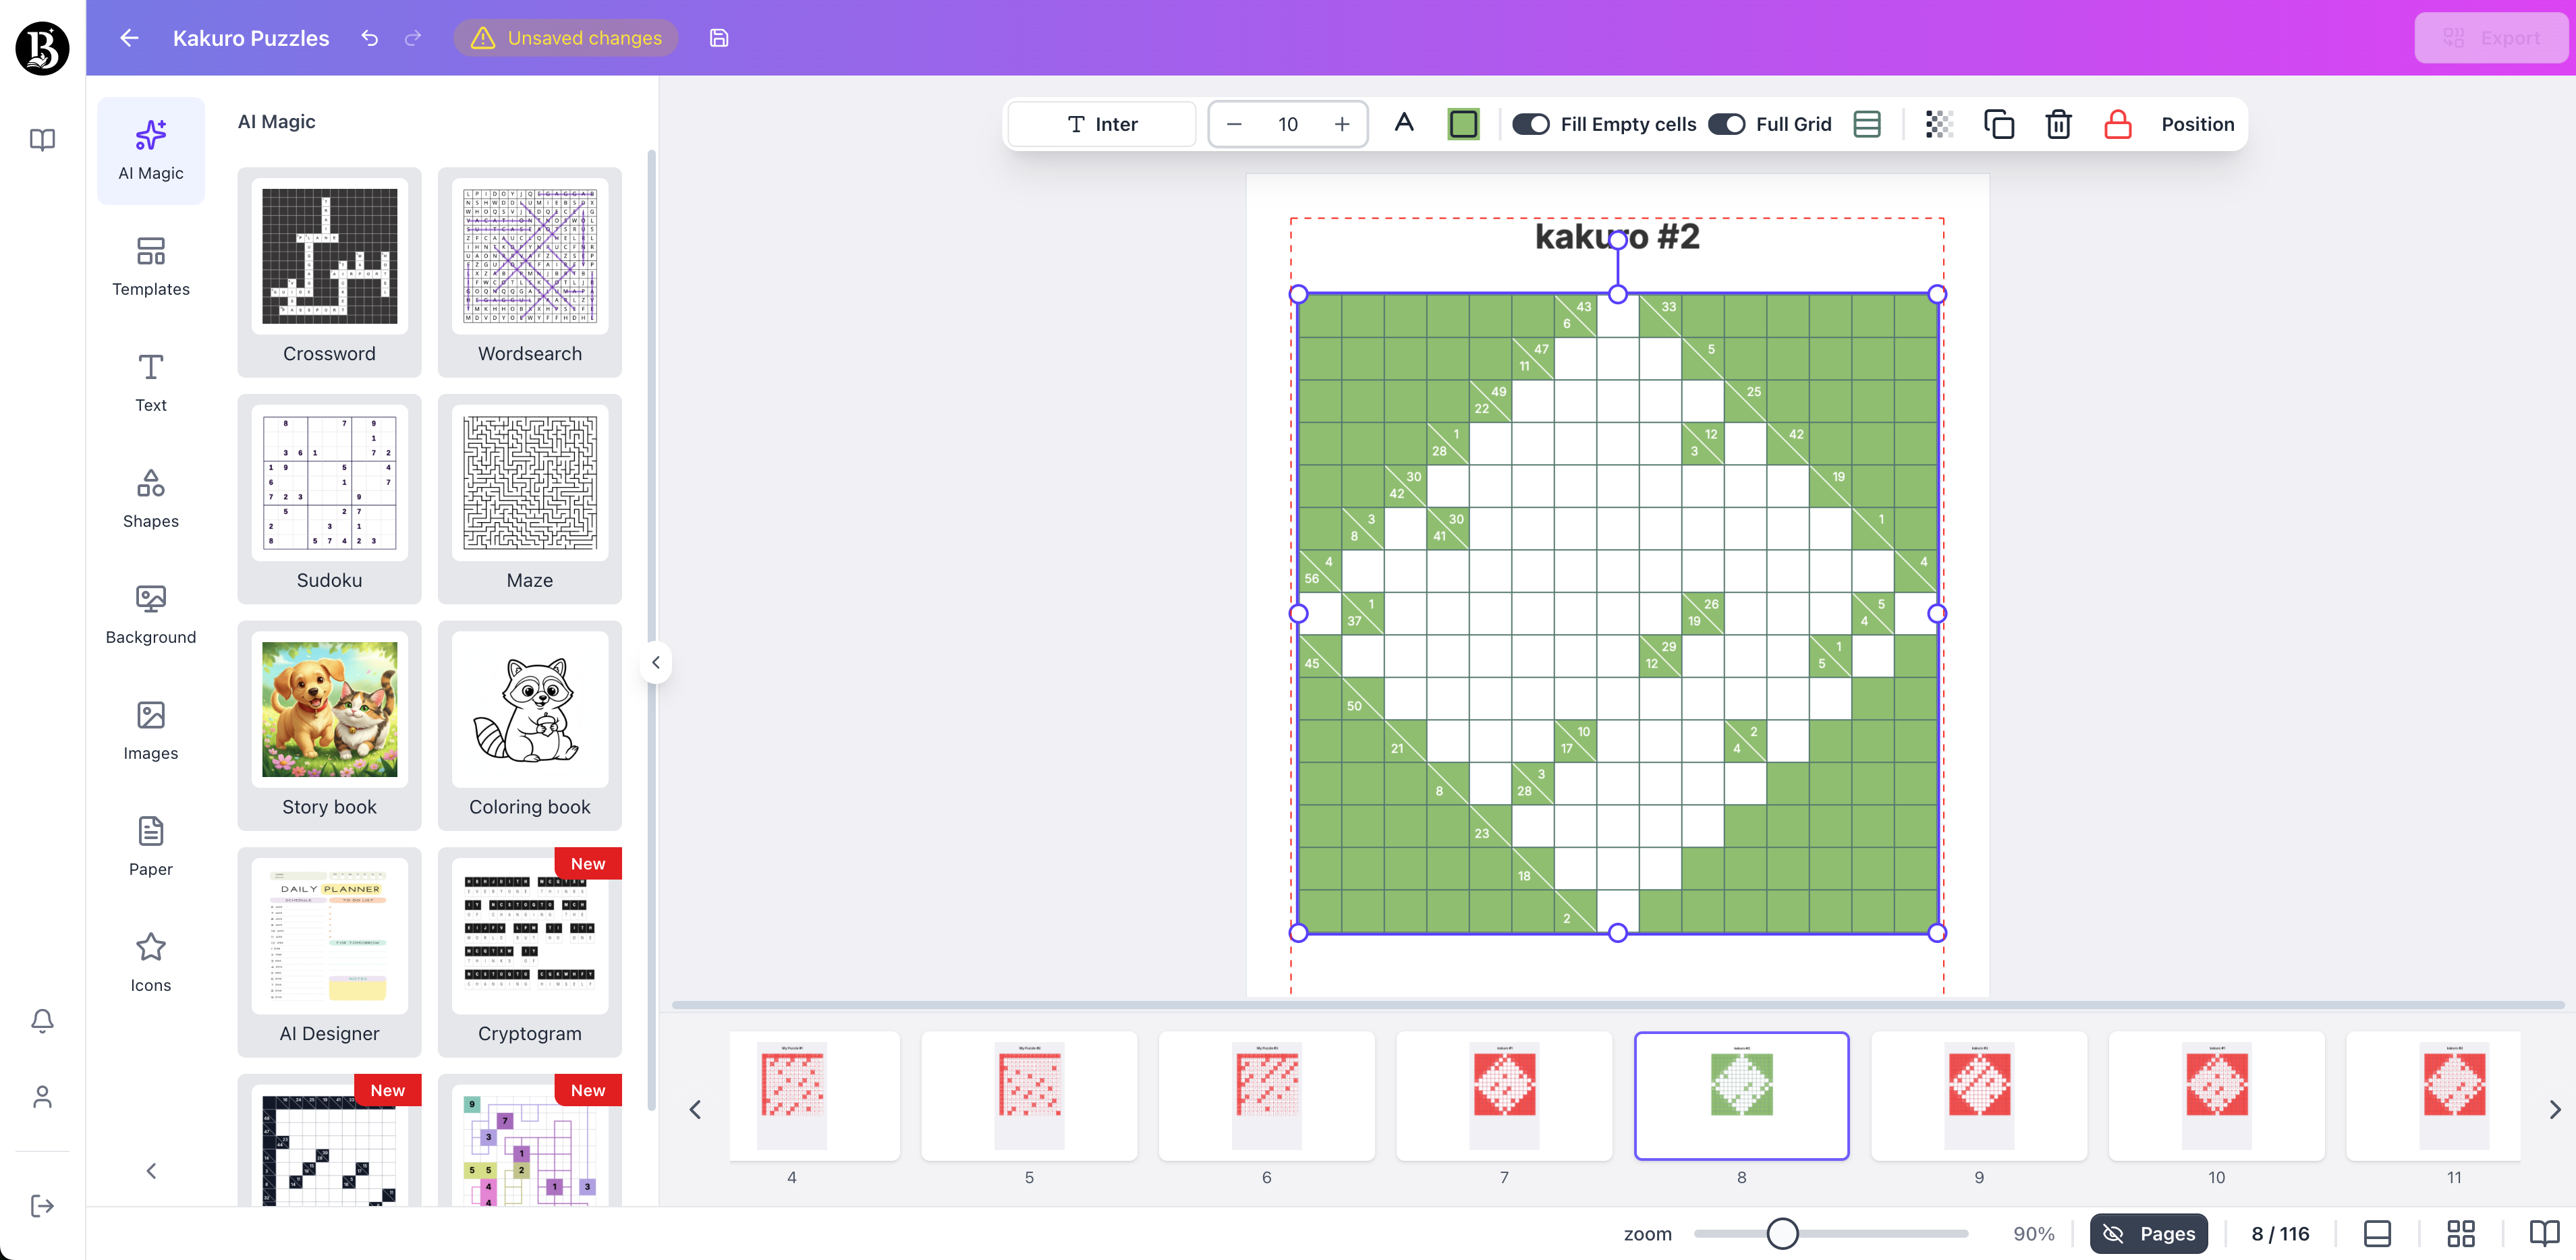
Task: Click the Unsaved changes warning button
Action: [x=566, y=38]
